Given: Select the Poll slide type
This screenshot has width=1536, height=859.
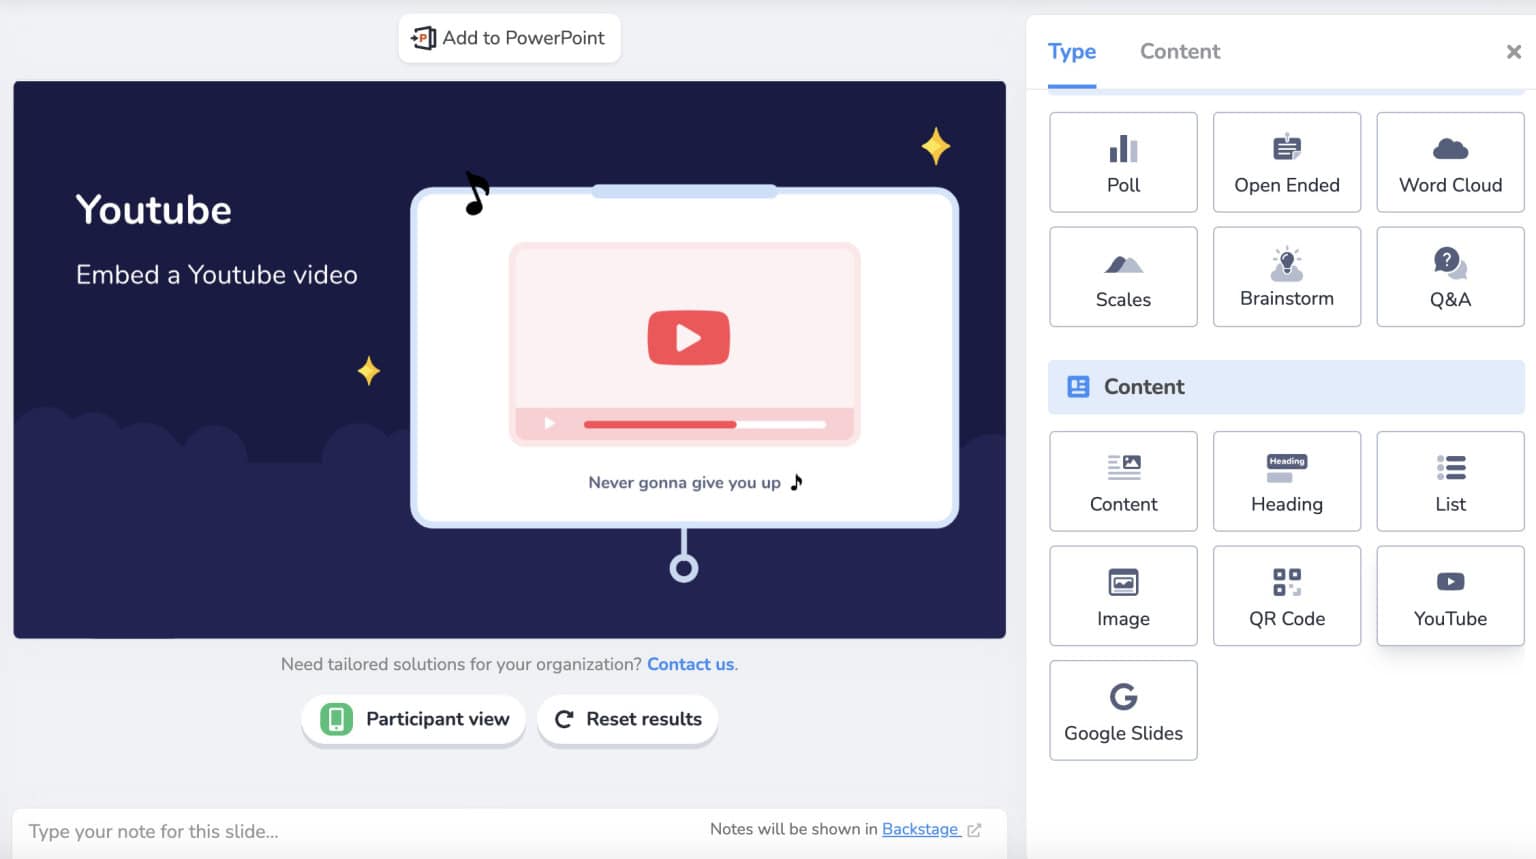Looking at the screenshot, I should (x=1123, y=163).
